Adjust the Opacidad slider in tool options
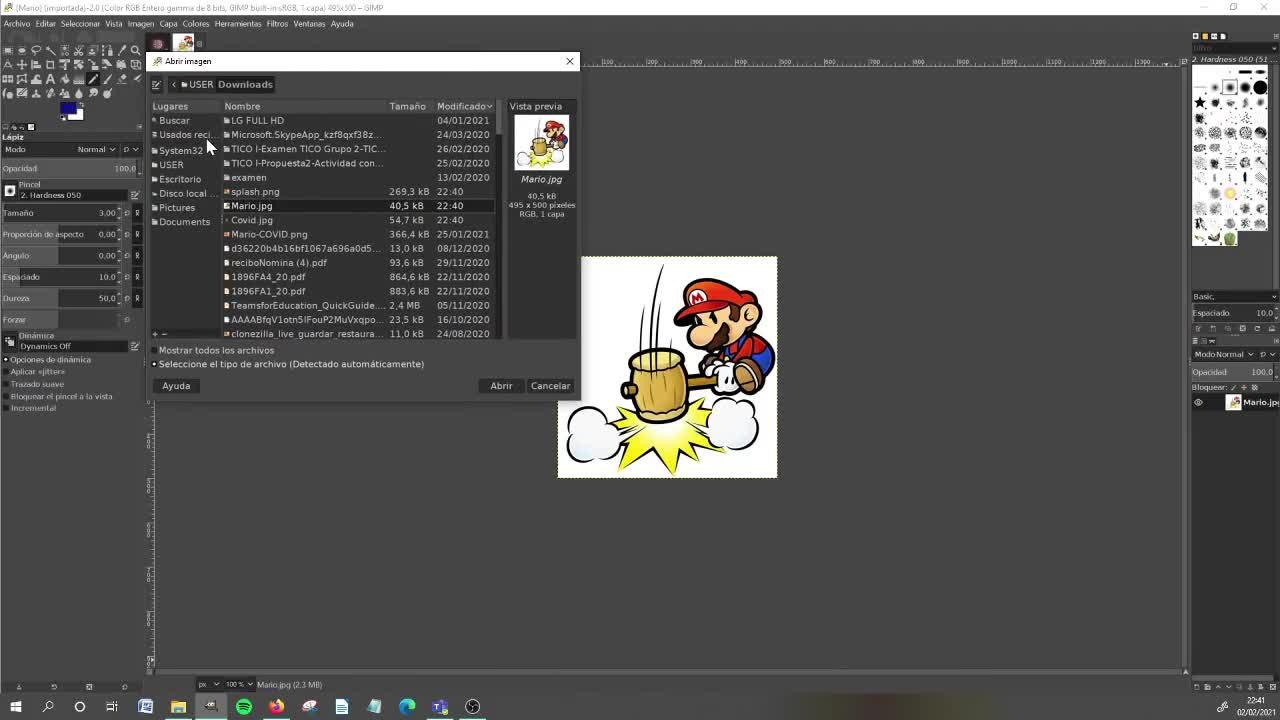The image size is (1280, 720). pyautogui.click(x=68, y=169)
